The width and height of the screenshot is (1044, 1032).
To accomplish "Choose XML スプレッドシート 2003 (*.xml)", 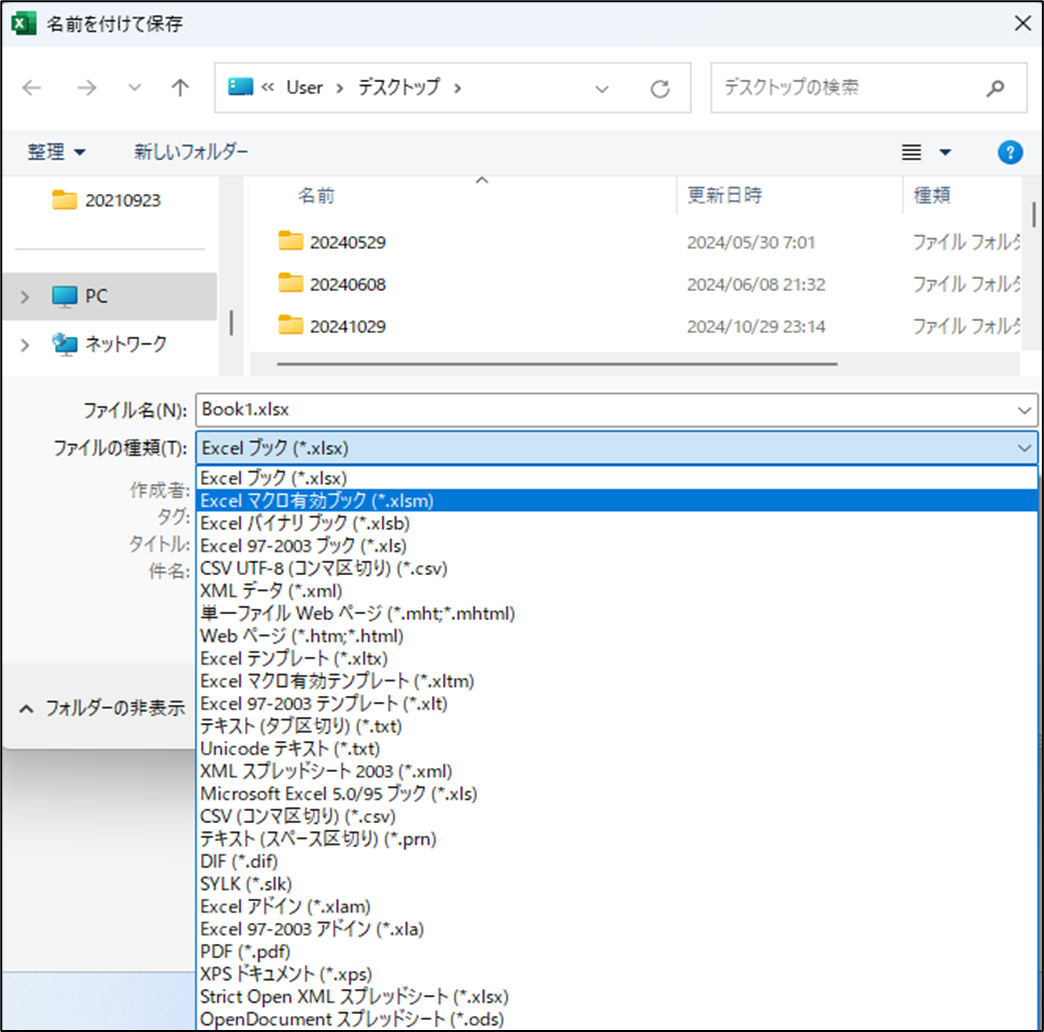I will pos(617,772).
